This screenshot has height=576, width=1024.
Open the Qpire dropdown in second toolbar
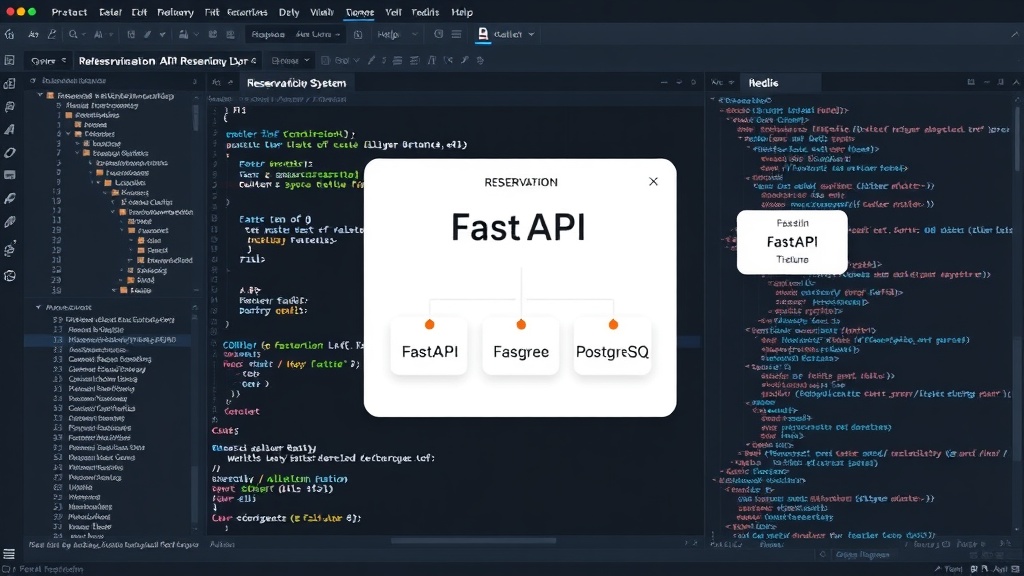pos(48,61)
